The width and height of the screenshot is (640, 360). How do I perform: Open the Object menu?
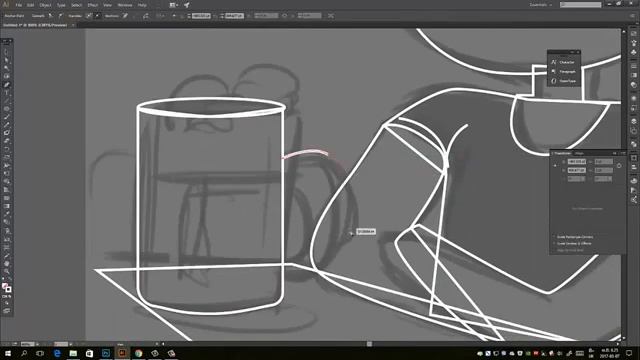(x=45, y=5)
